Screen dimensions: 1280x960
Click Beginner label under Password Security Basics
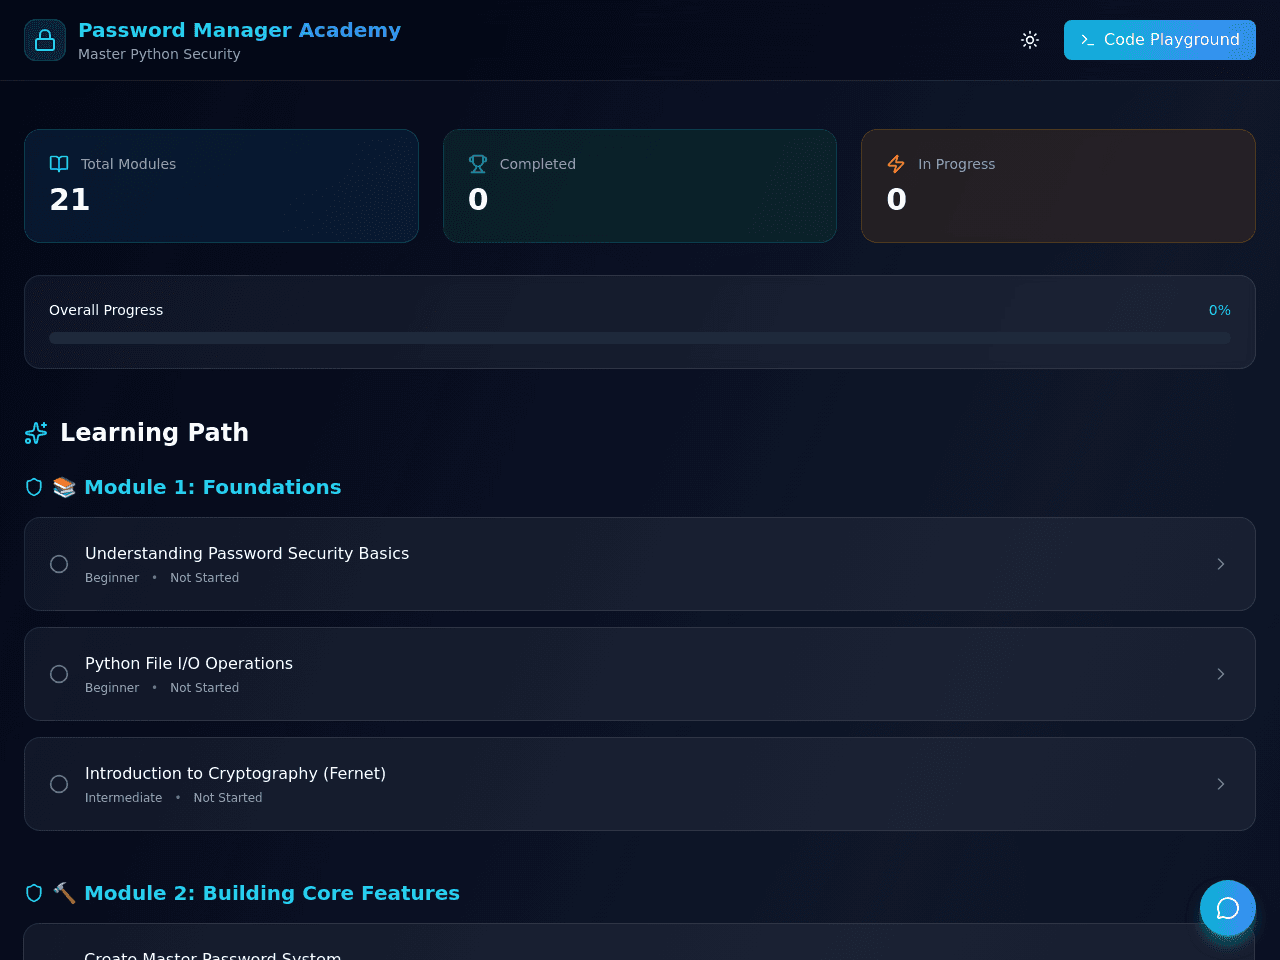tap(112, 578)
